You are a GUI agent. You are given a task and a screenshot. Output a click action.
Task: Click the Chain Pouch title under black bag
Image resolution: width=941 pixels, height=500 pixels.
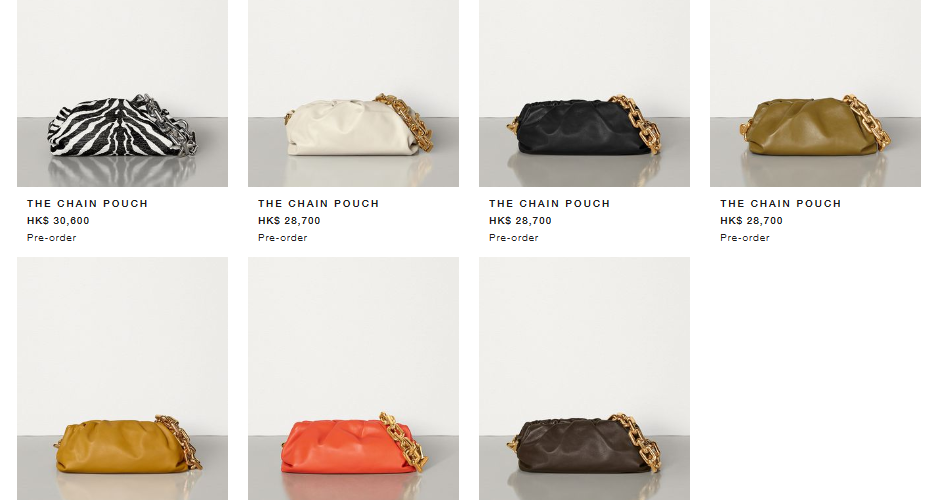point(550,203)
